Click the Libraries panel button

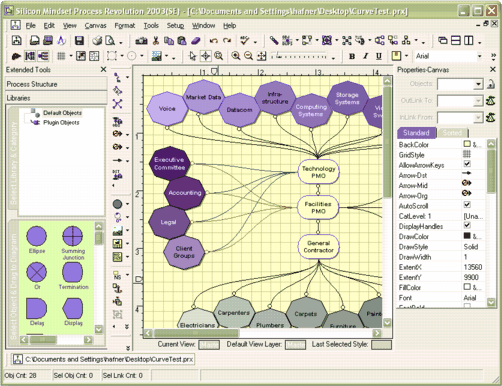pos(56,98)
